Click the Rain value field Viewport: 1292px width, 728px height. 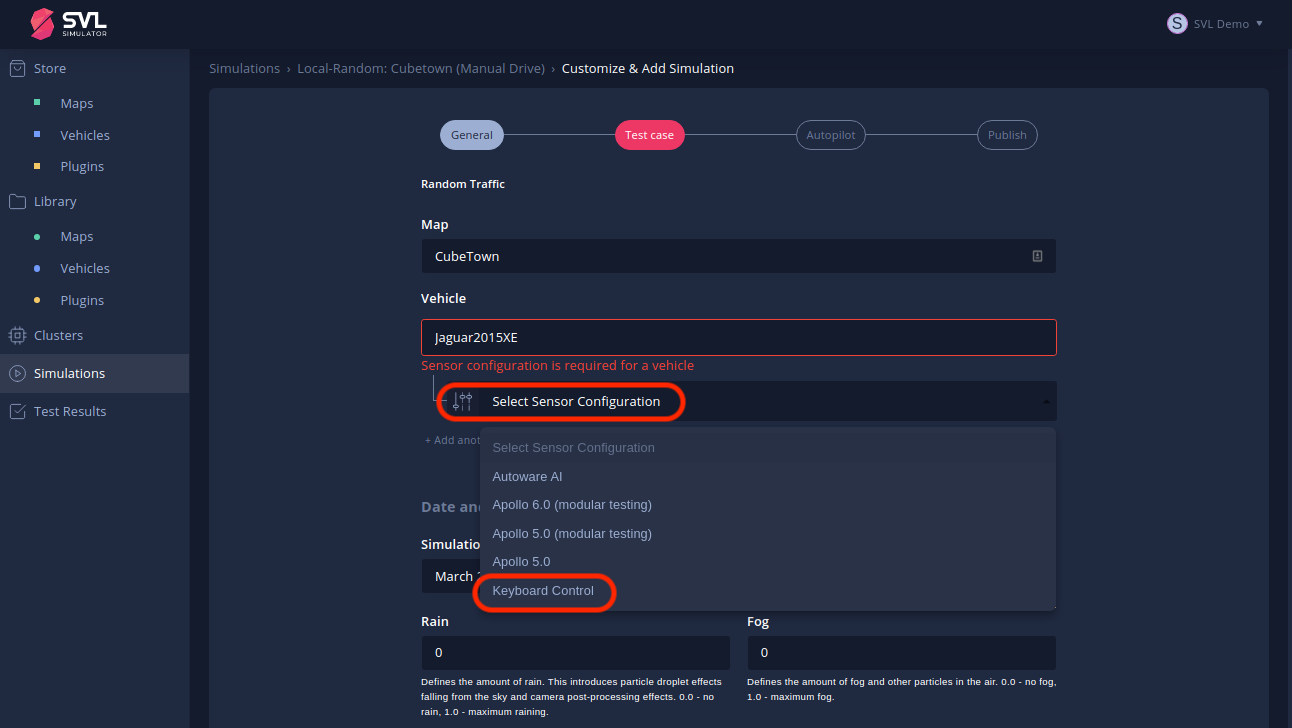pyautogui.click(x=576, y=653)
